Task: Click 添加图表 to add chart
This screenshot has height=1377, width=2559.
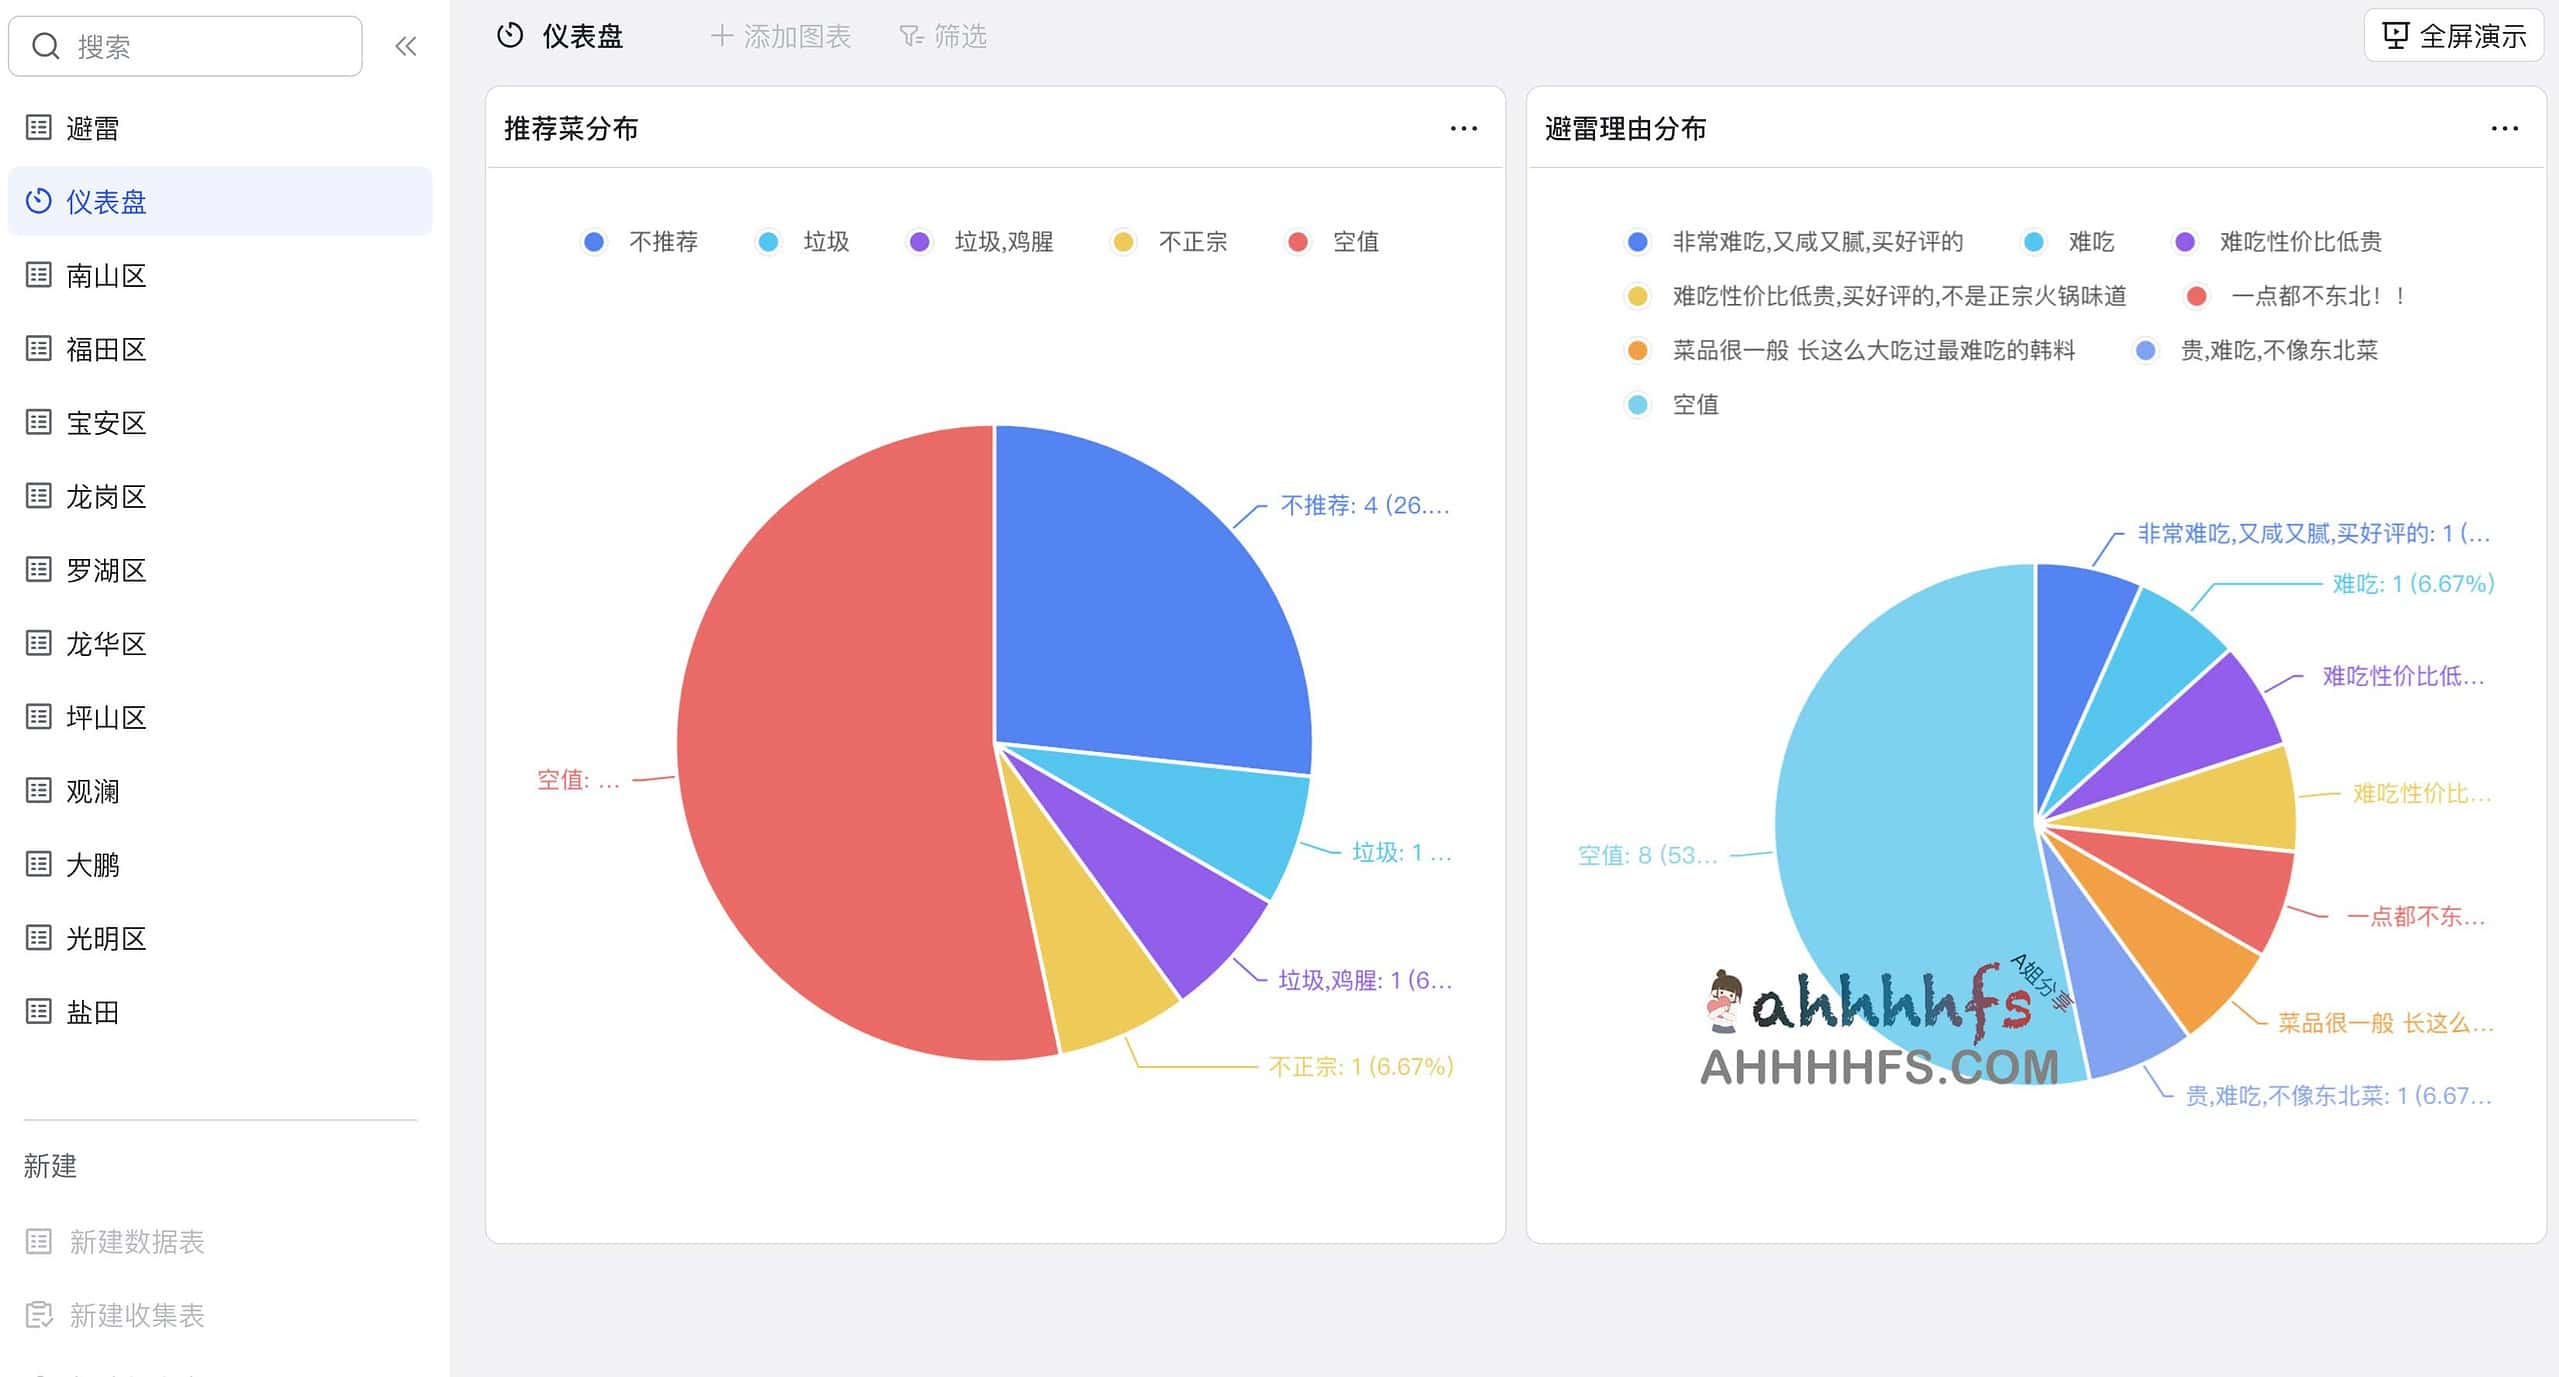Action: 781,37
